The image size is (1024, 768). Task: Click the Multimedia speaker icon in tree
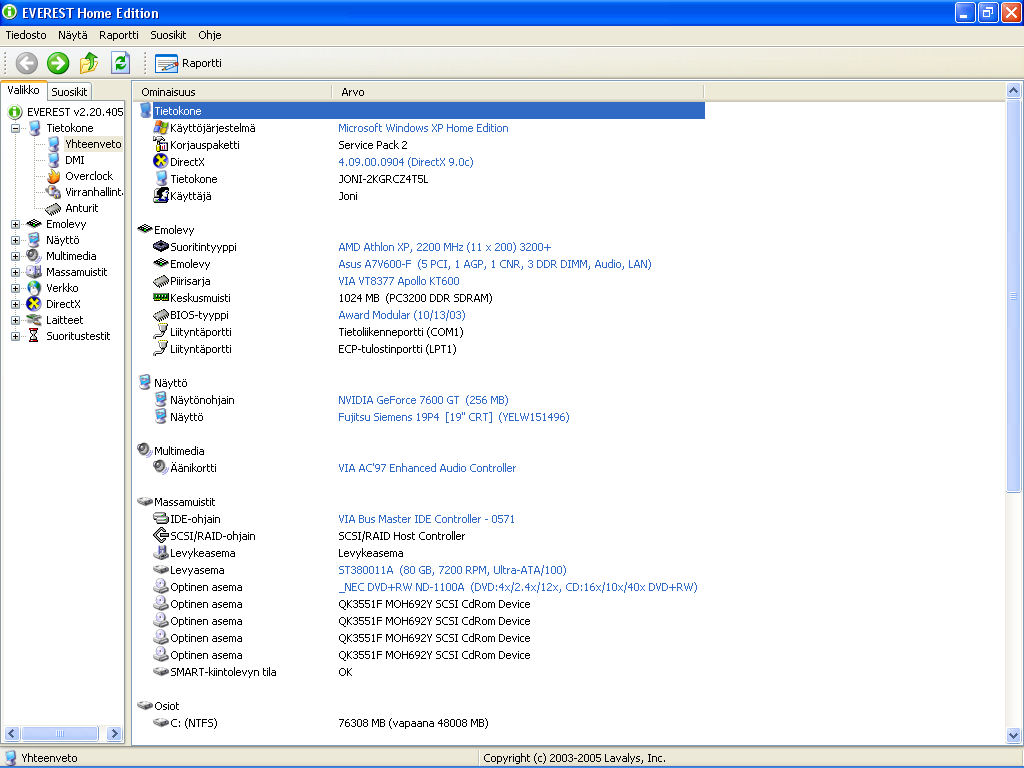(34, 256)
